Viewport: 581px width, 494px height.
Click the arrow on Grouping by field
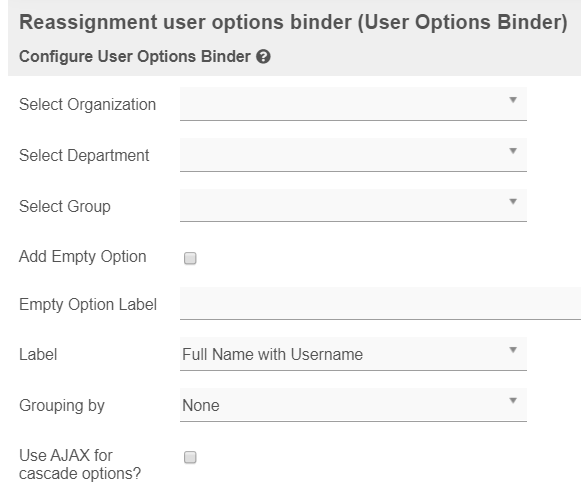513,401
